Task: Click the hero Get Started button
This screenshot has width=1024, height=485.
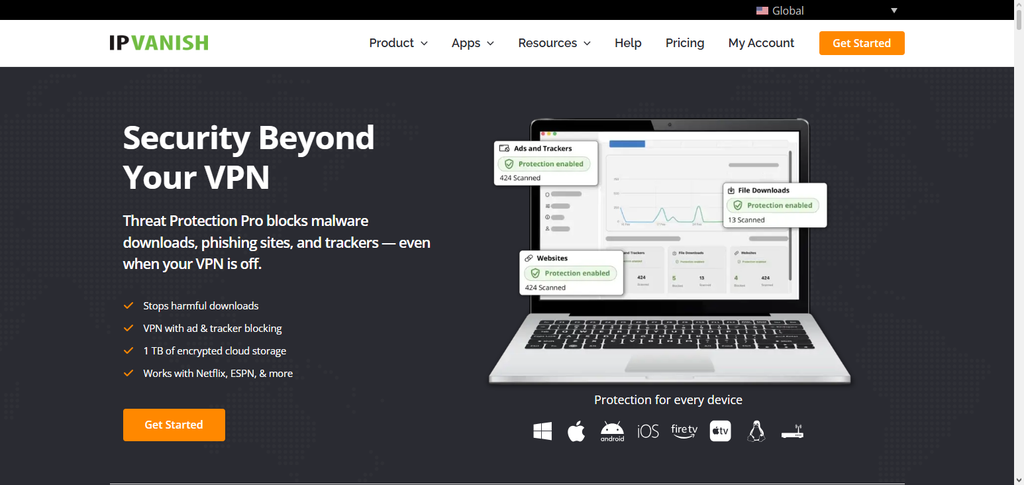Action: [174, 425]
